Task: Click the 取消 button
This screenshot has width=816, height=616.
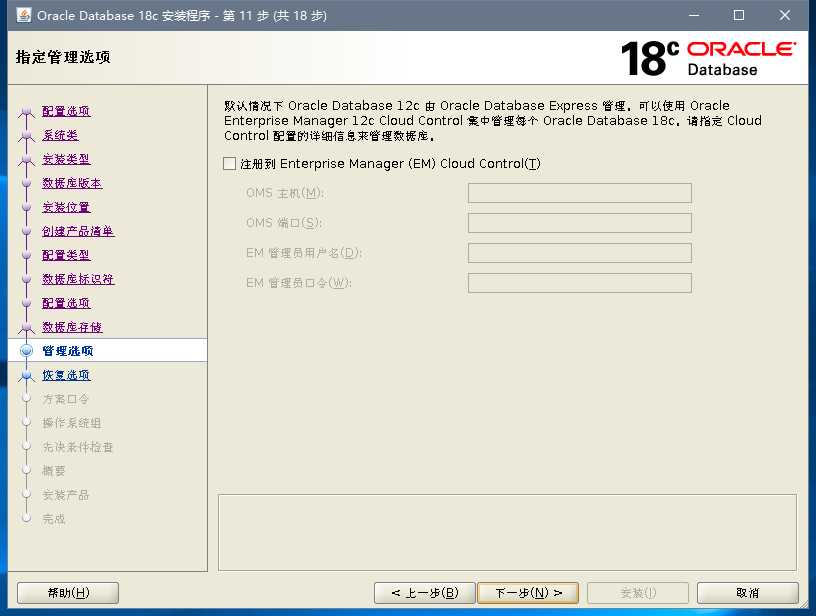Action: coord(747,593)
